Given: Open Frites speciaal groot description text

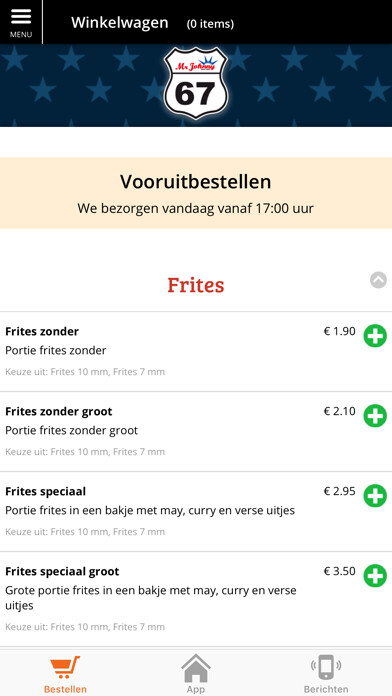Looking at the screenshot, I should [x=151, y=598].
